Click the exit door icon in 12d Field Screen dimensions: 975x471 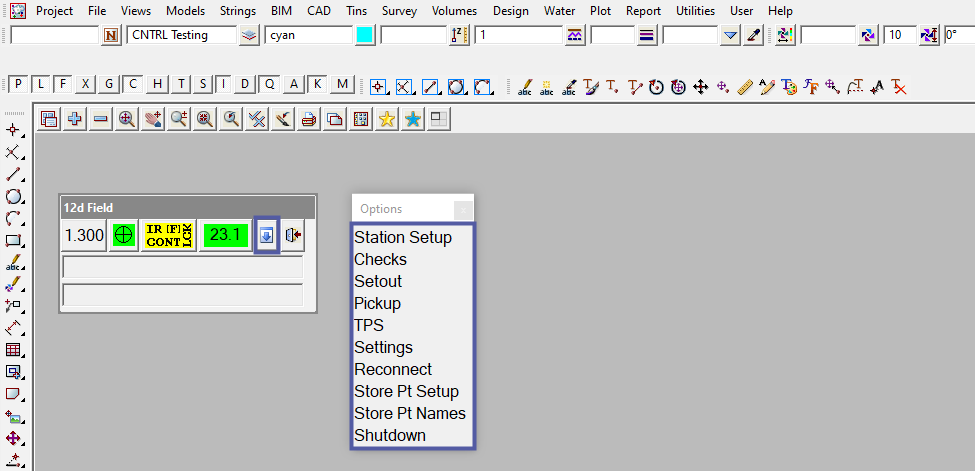click(293, 236)
